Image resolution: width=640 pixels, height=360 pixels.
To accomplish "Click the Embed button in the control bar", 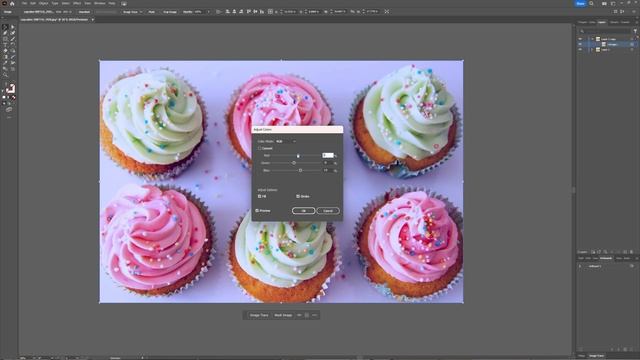I will tap(84, 12).
